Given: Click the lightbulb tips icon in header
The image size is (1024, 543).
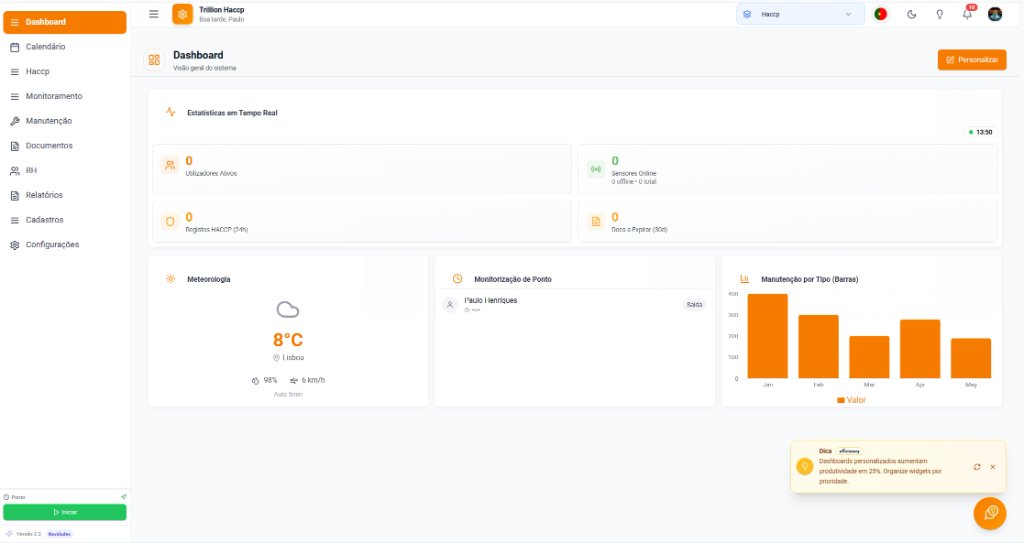Looking at the screenshot, I should point(939,14).
